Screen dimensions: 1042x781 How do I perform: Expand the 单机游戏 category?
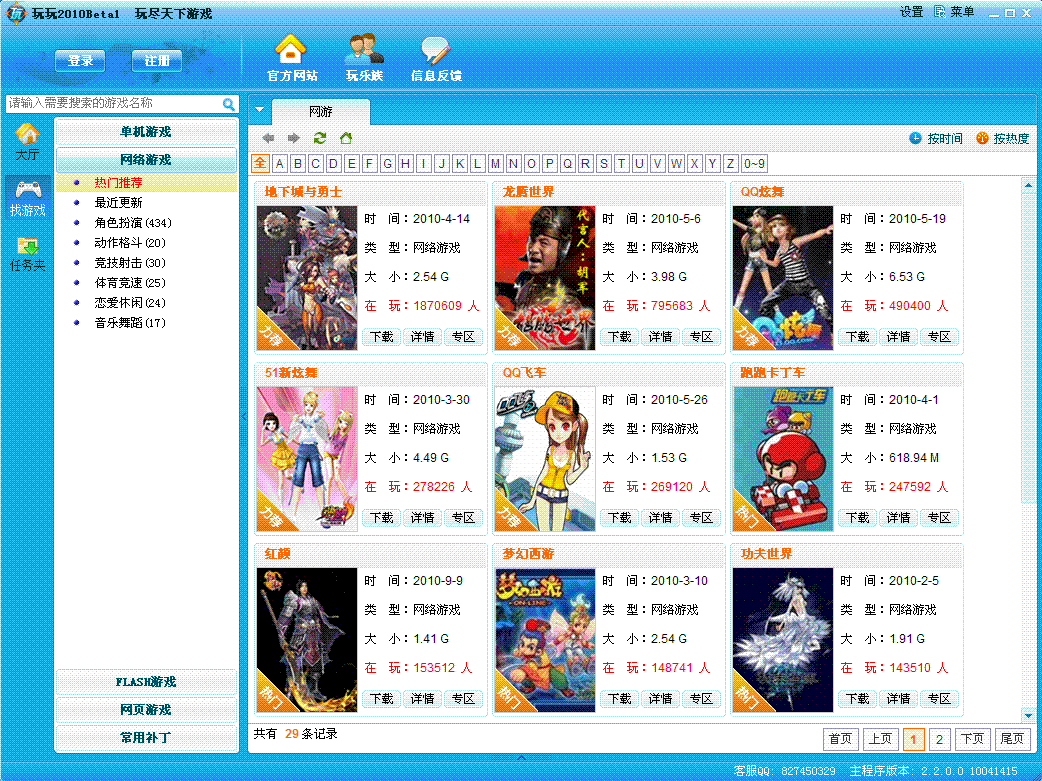(146, 132)
